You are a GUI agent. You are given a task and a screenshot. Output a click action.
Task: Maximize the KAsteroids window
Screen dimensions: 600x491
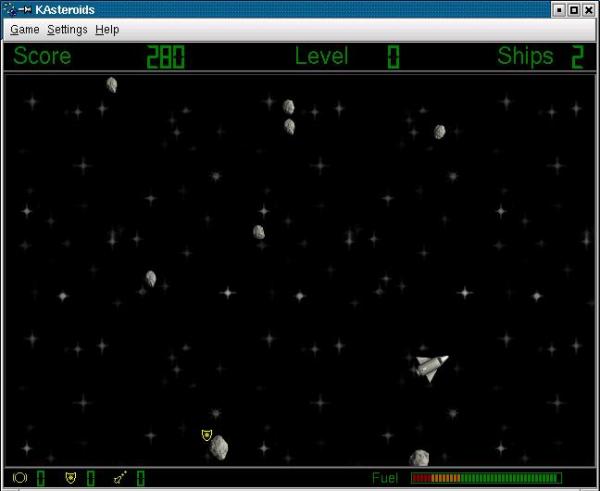click(x=574, y=10)
